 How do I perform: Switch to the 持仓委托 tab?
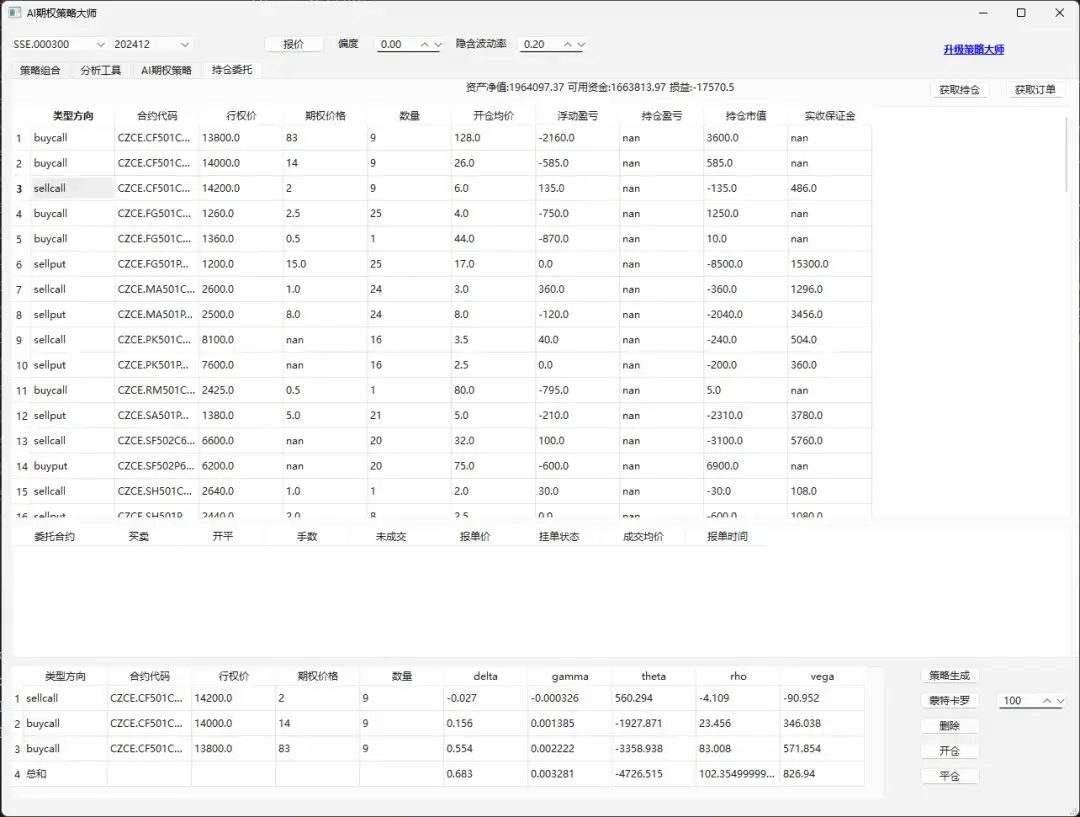232,70
